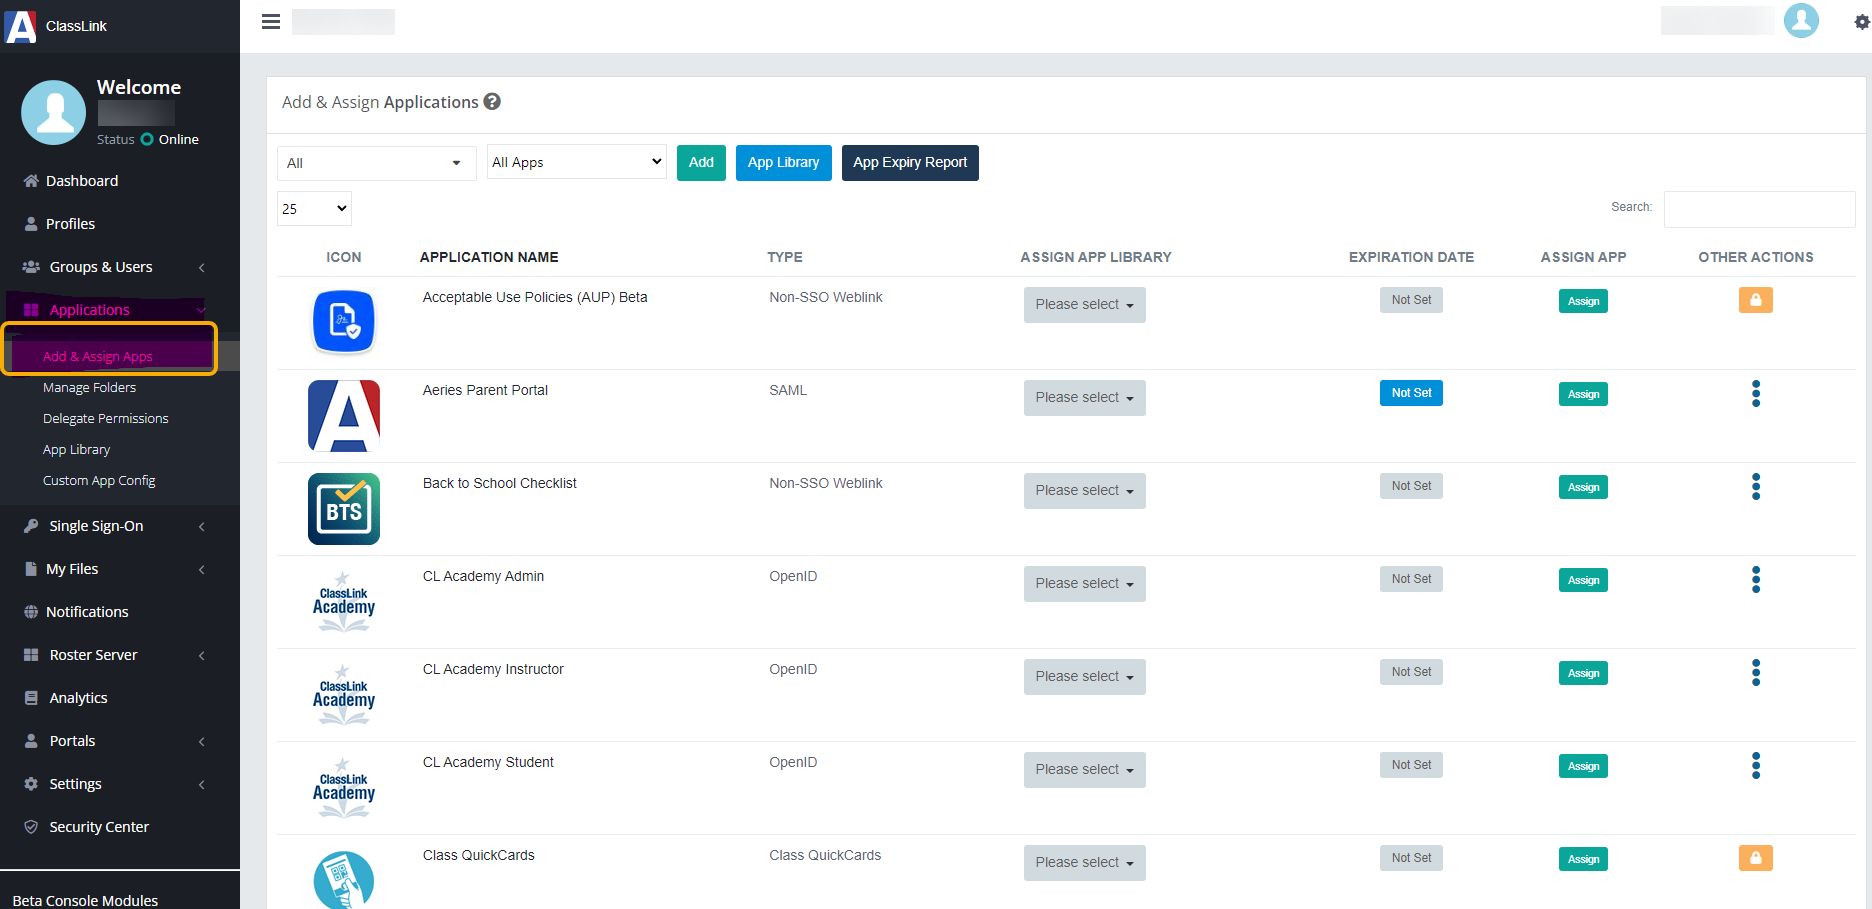Screen dimensions: 1872x909
Task: Click the orange lock icon for Acceptable Use Policies
Action: [1756, 300]
